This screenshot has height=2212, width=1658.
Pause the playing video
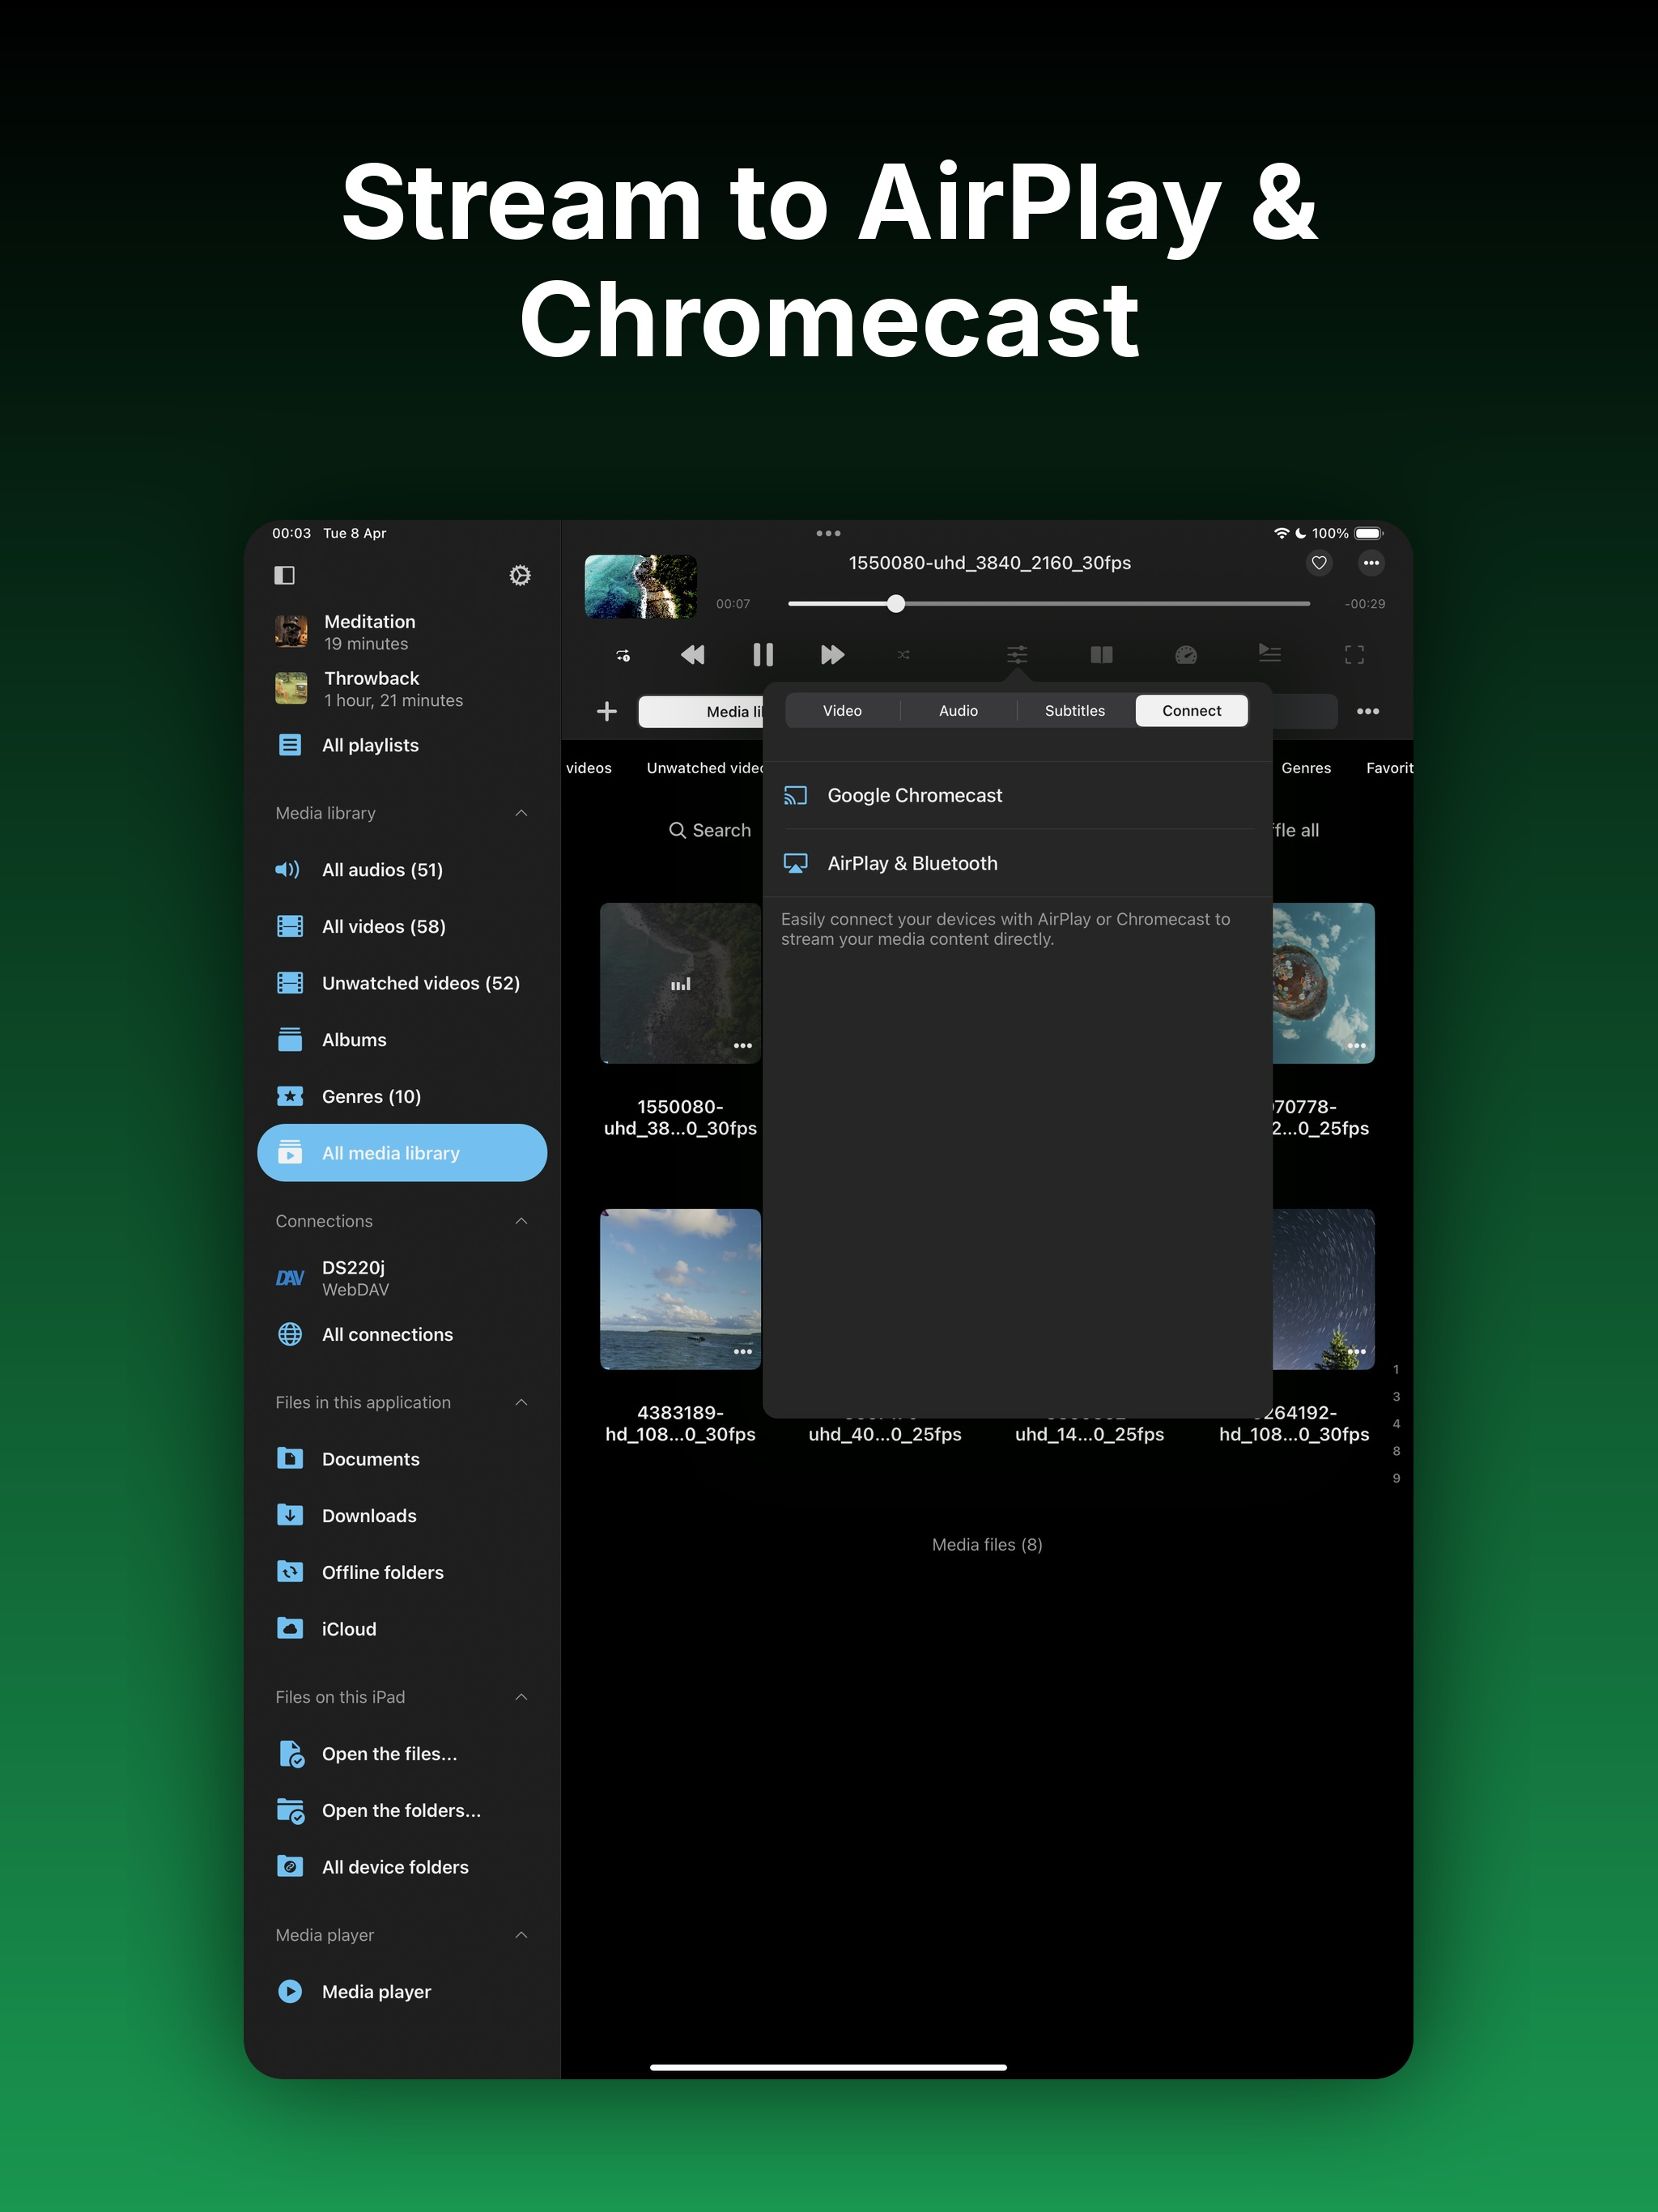[x=762, y=655]
